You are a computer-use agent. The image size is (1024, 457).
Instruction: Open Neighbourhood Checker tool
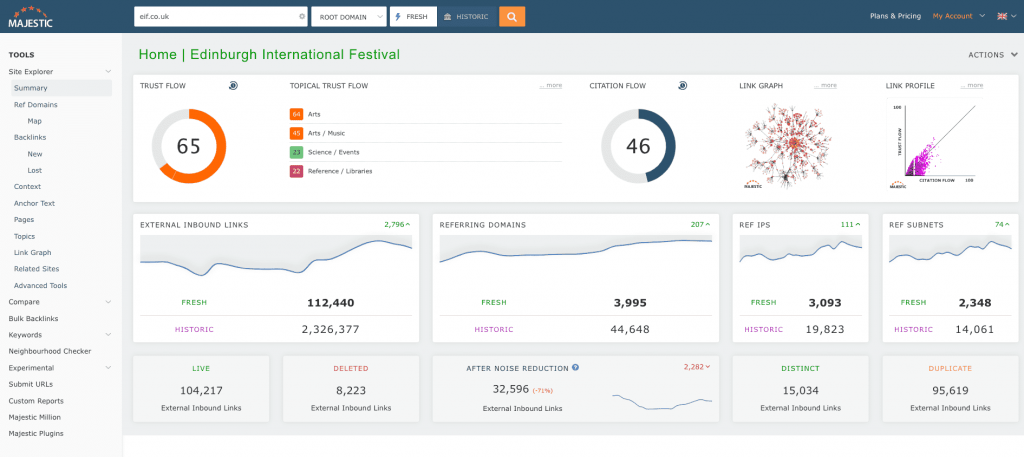click(x=50, y=351)
